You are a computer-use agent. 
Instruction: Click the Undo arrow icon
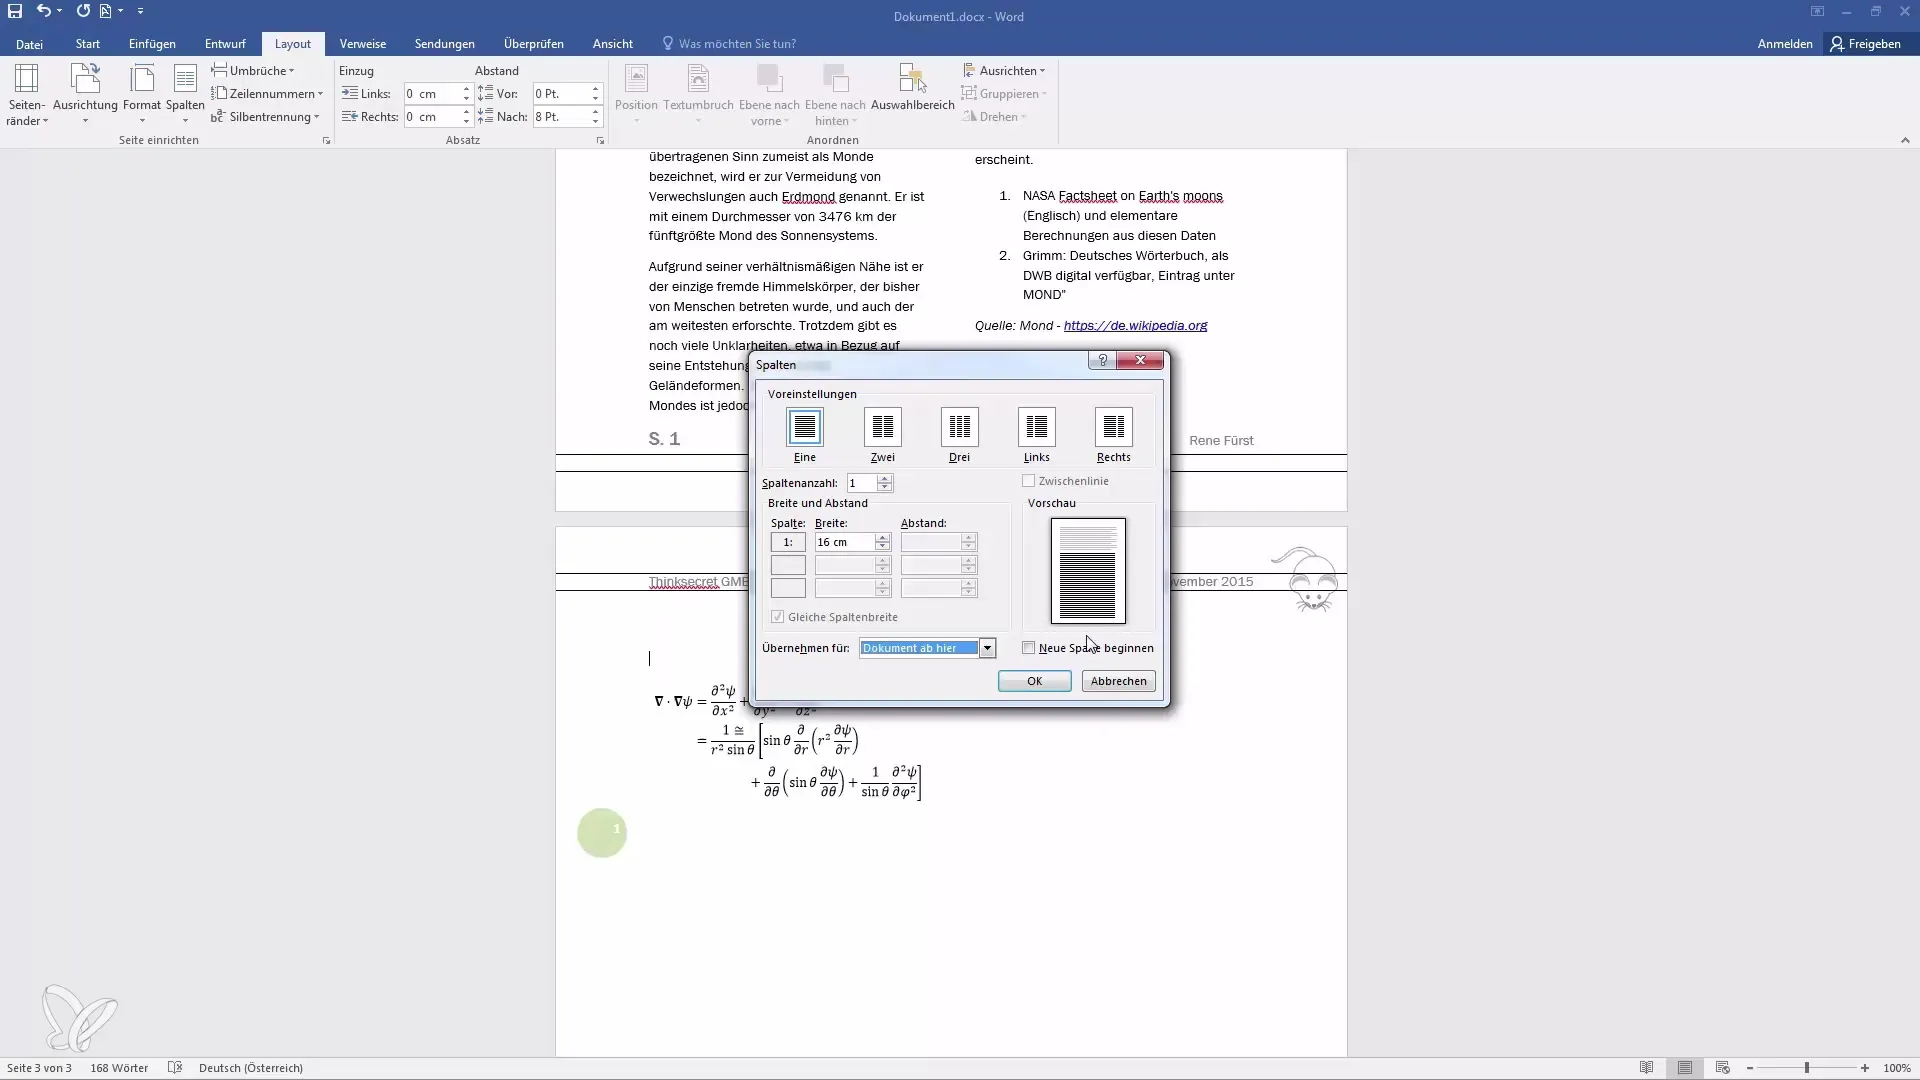point(43,11)
